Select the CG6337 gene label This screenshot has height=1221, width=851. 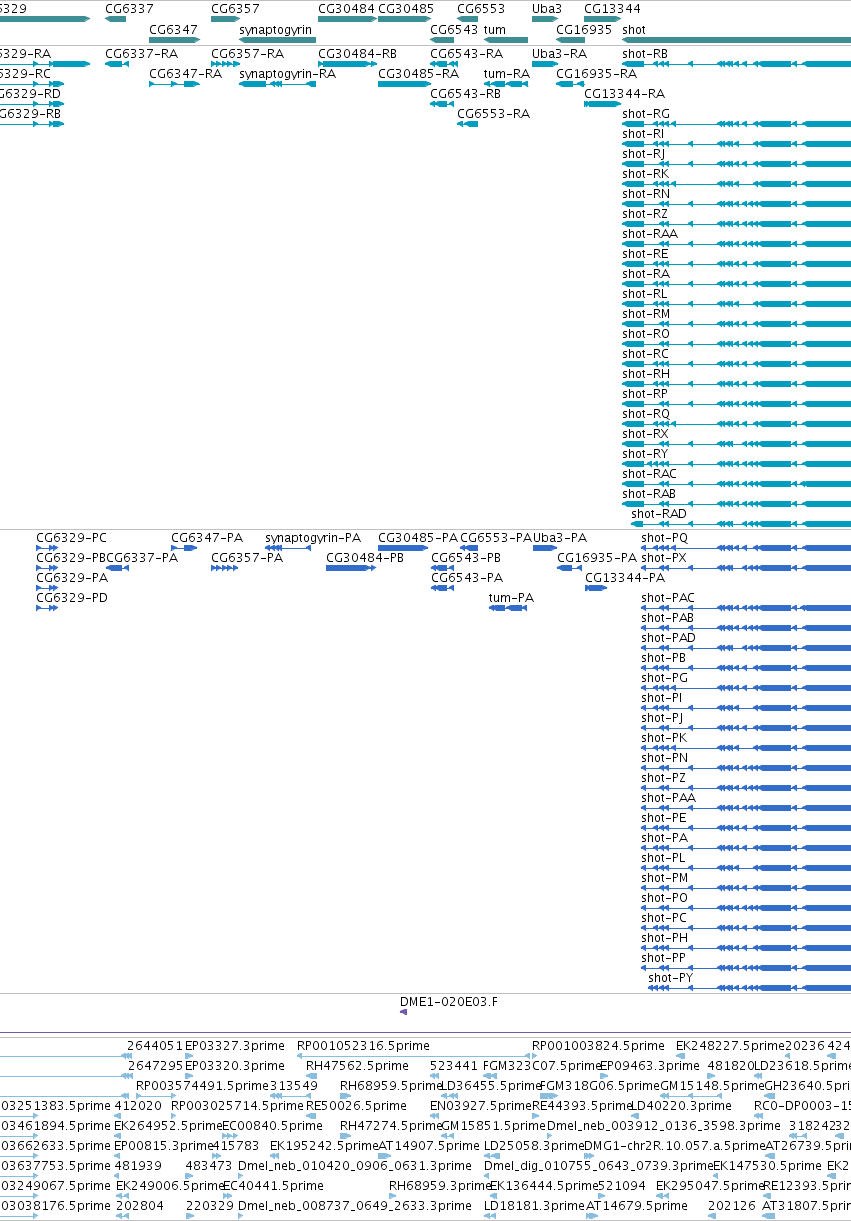129,9
